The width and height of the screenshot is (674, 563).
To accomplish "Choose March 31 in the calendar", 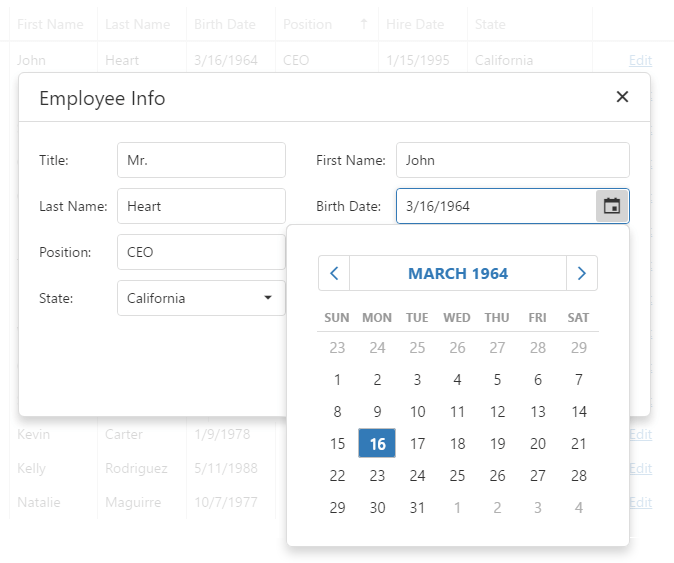I will click(x=418, y=508).
